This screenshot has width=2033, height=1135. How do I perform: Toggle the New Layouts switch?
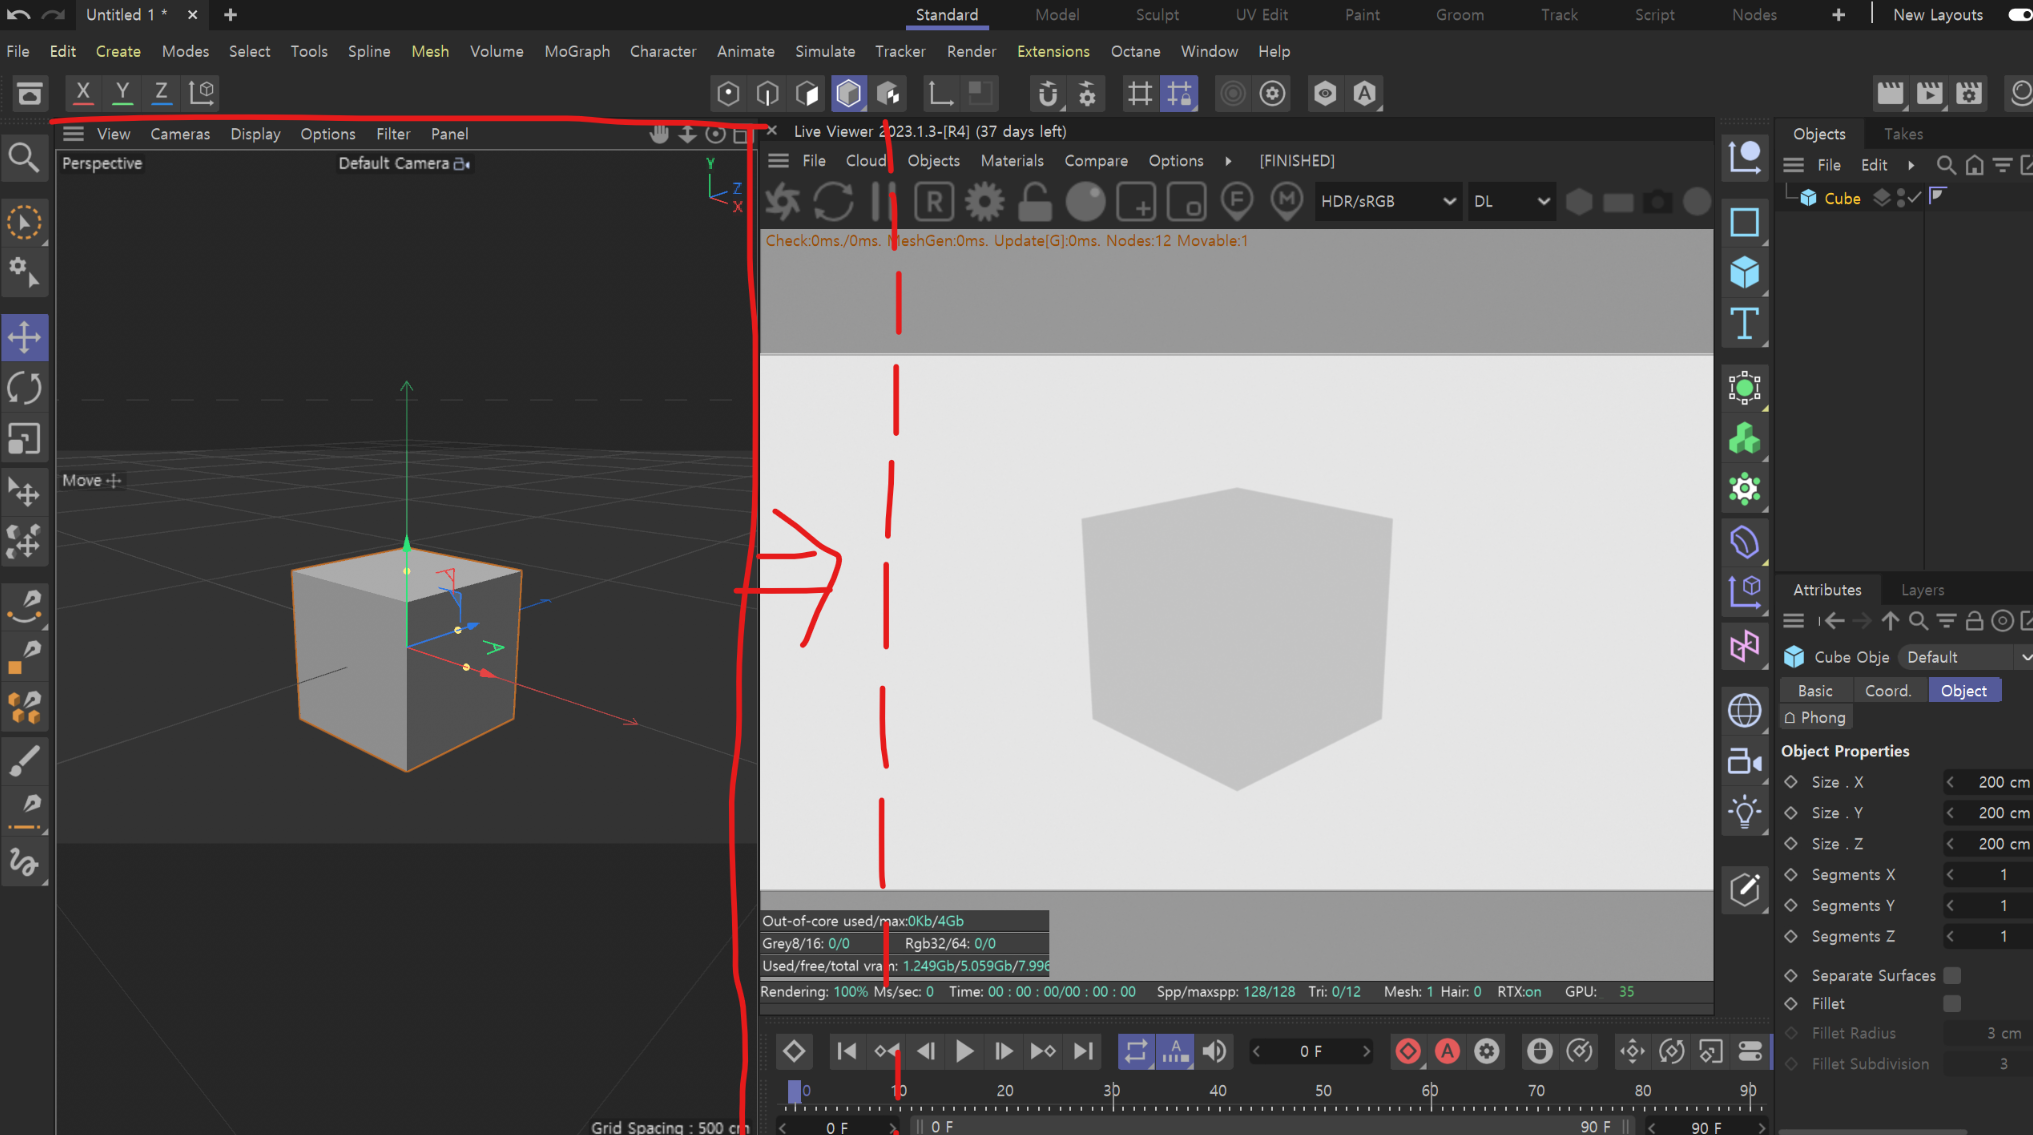pos(2020,15)
